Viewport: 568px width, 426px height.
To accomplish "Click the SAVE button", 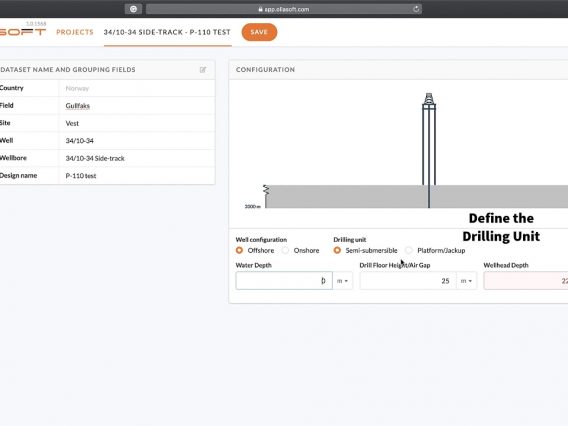I will (x=259, y=32).
